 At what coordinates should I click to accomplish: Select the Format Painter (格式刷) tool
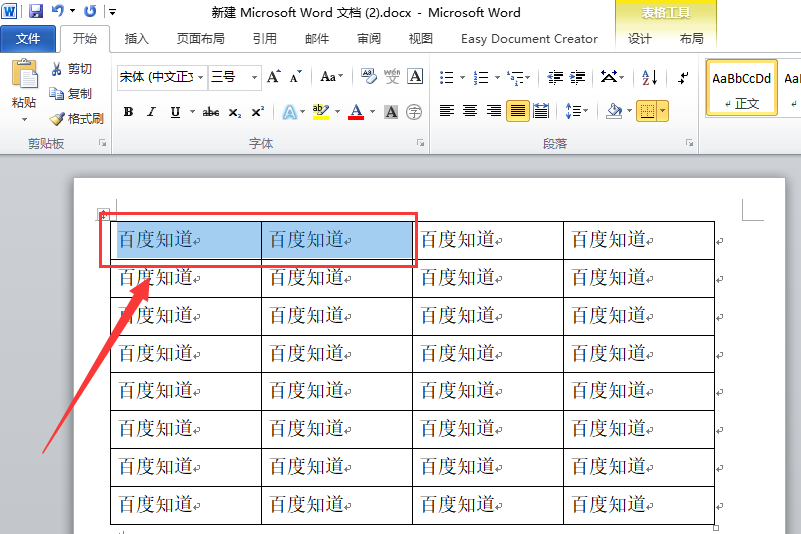tap(77, 119)
